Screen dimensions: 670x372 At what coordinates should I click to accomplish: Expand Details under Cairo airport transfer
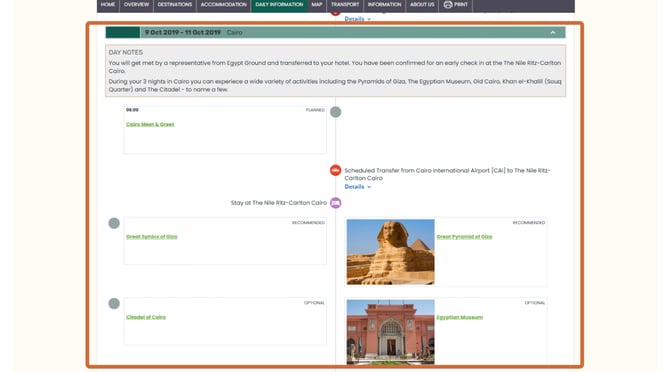357,187
